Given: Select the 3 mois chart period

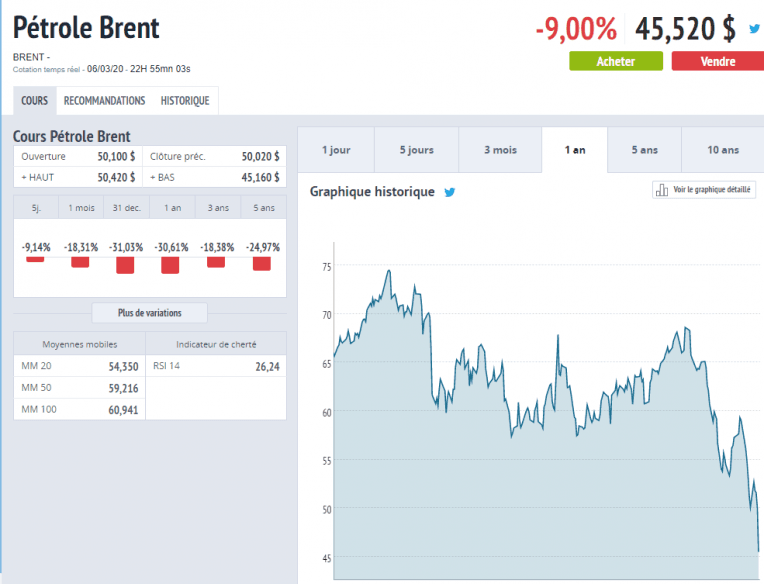Looking at the screenshot, I should [x=500, y=150].
